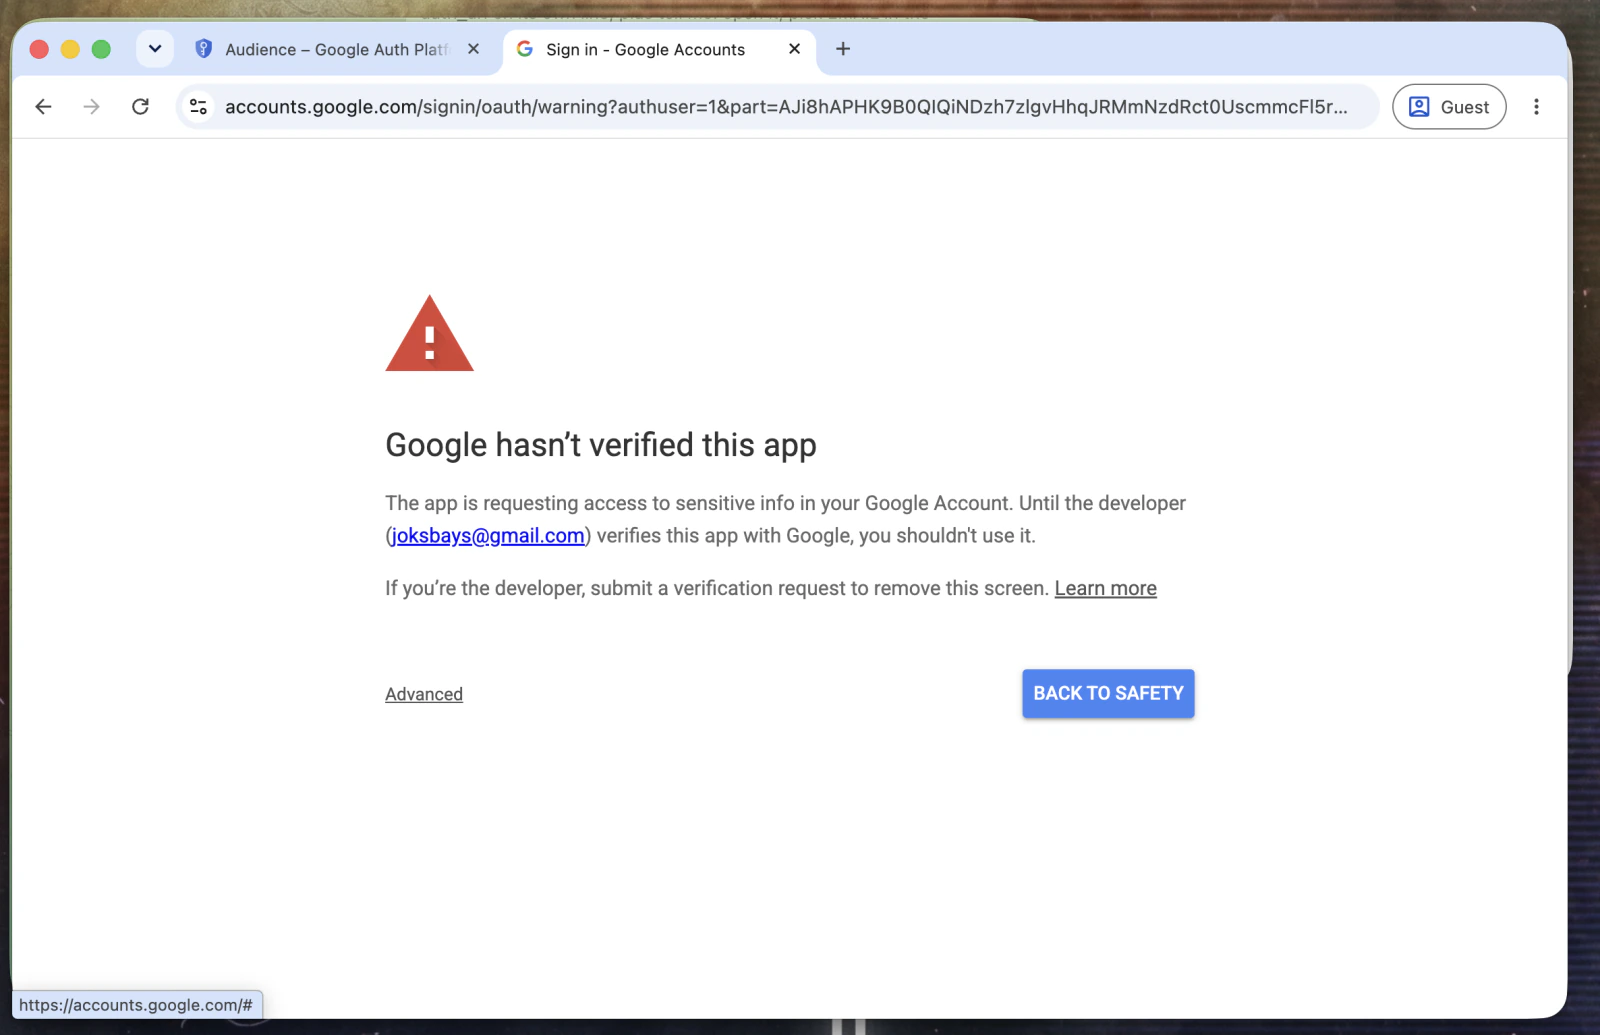Expand the tab search dropdown
The image size is (1600, 1035).
155,49
